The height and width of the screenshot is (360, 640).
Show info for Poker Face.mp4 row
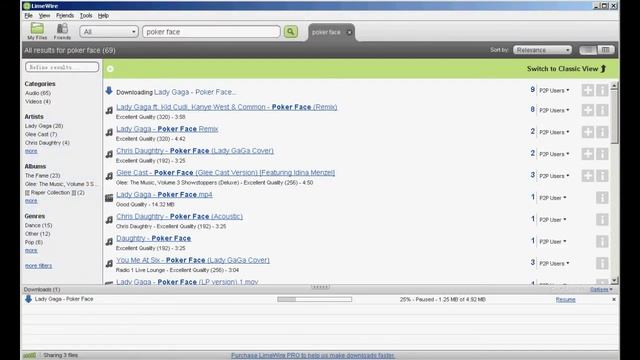[602, 198]
